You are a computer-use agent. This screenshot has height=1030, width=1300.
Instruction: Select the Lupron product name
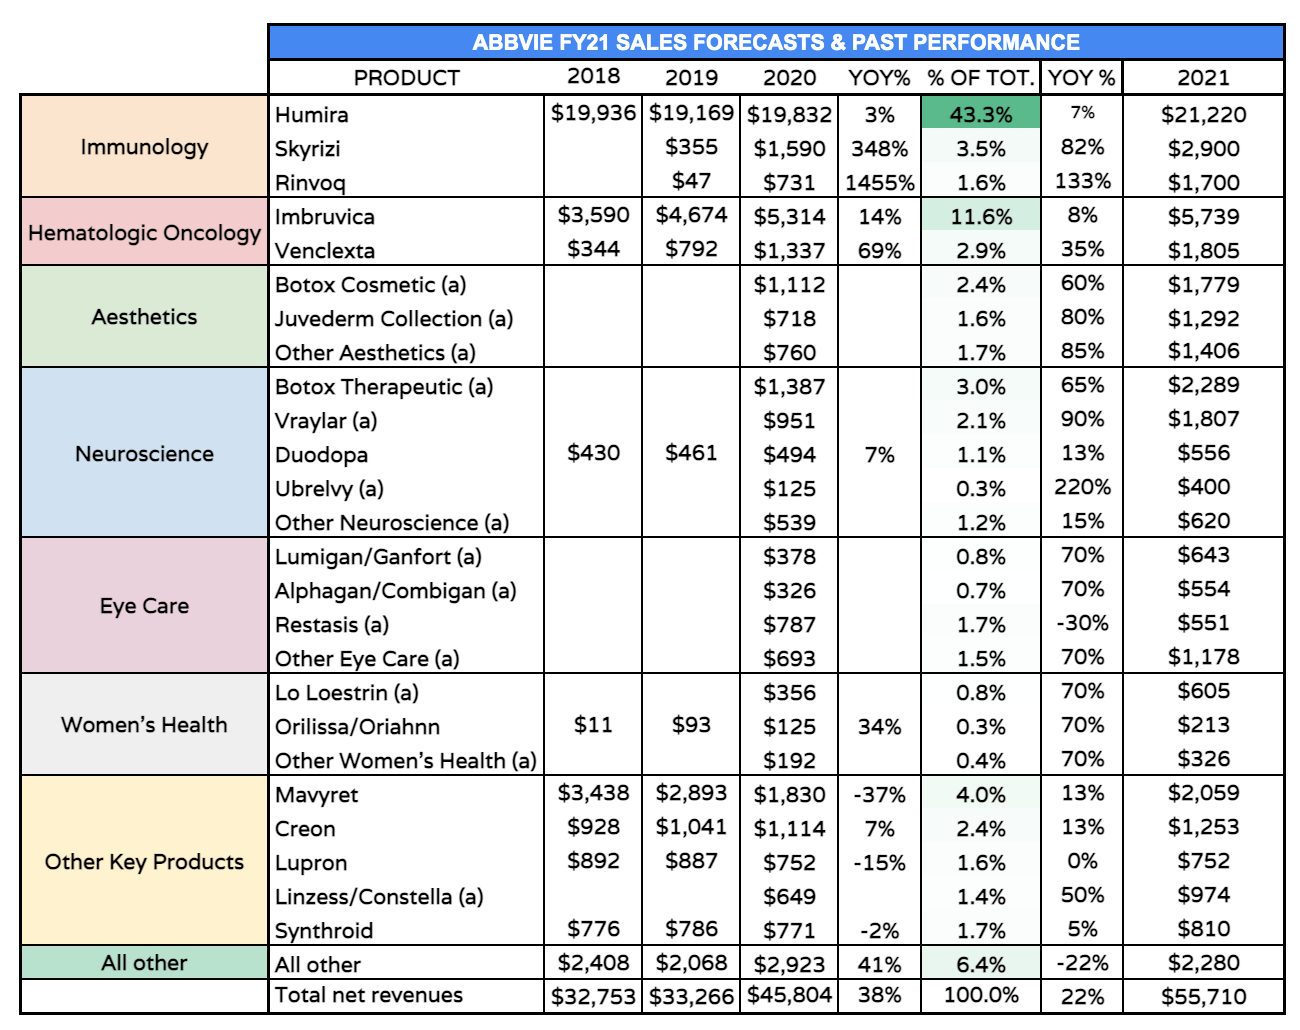(x=311, y=863)
